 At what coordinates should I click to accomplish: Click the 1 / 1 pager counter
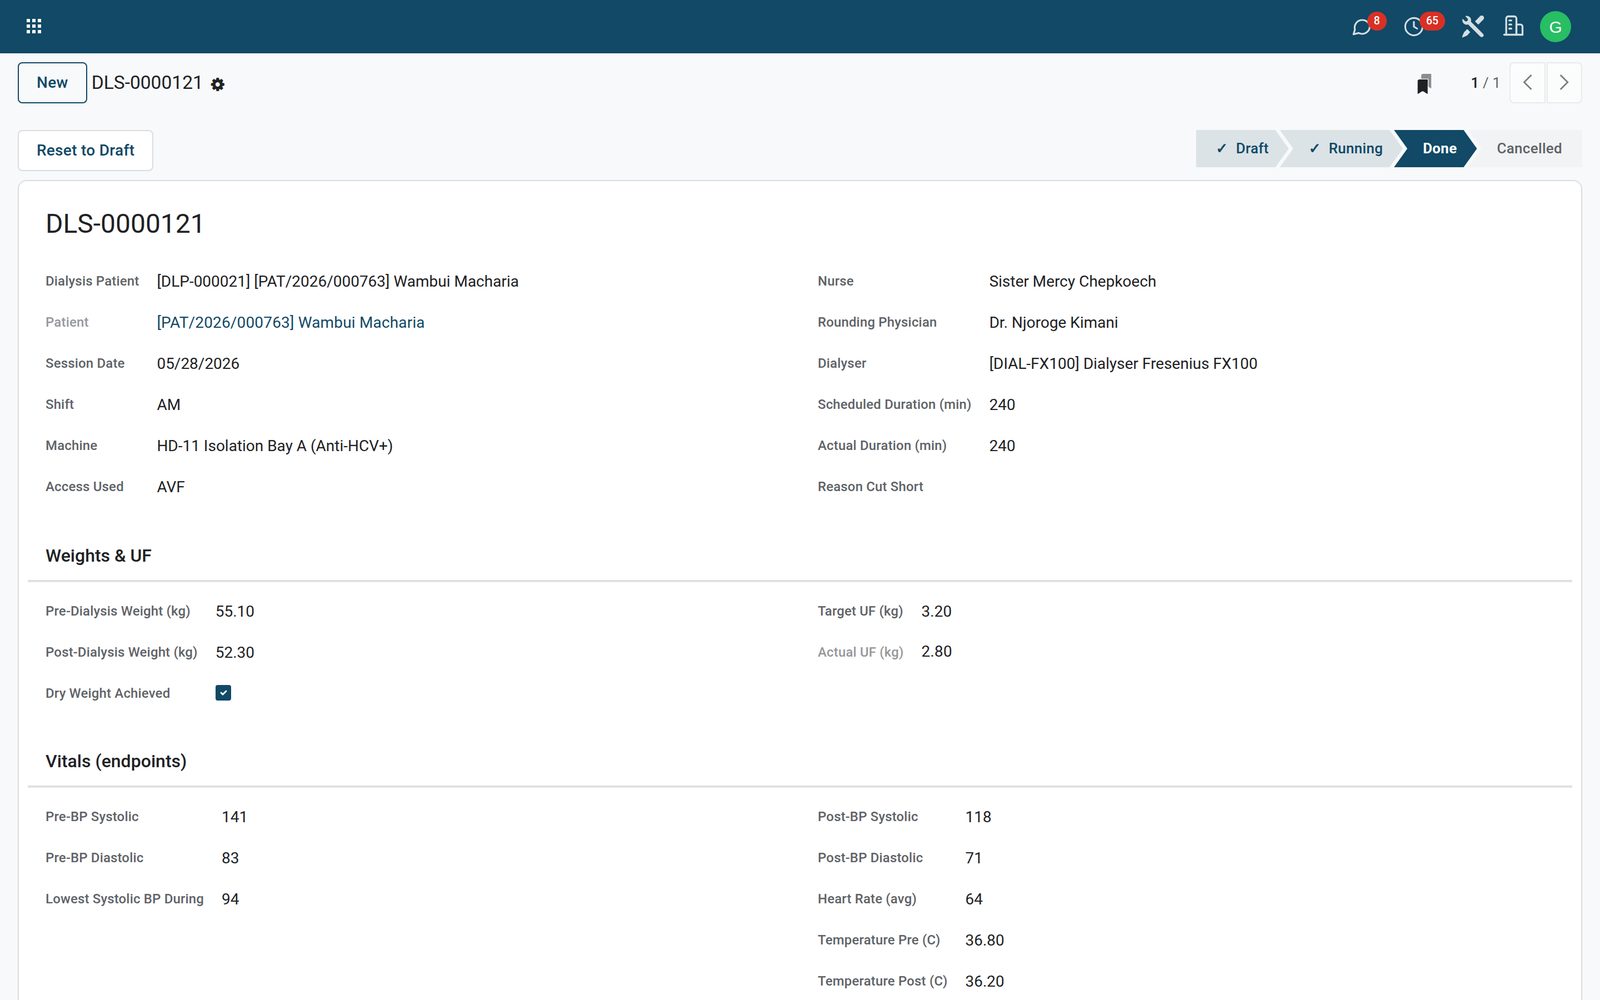pos(1485,83)
